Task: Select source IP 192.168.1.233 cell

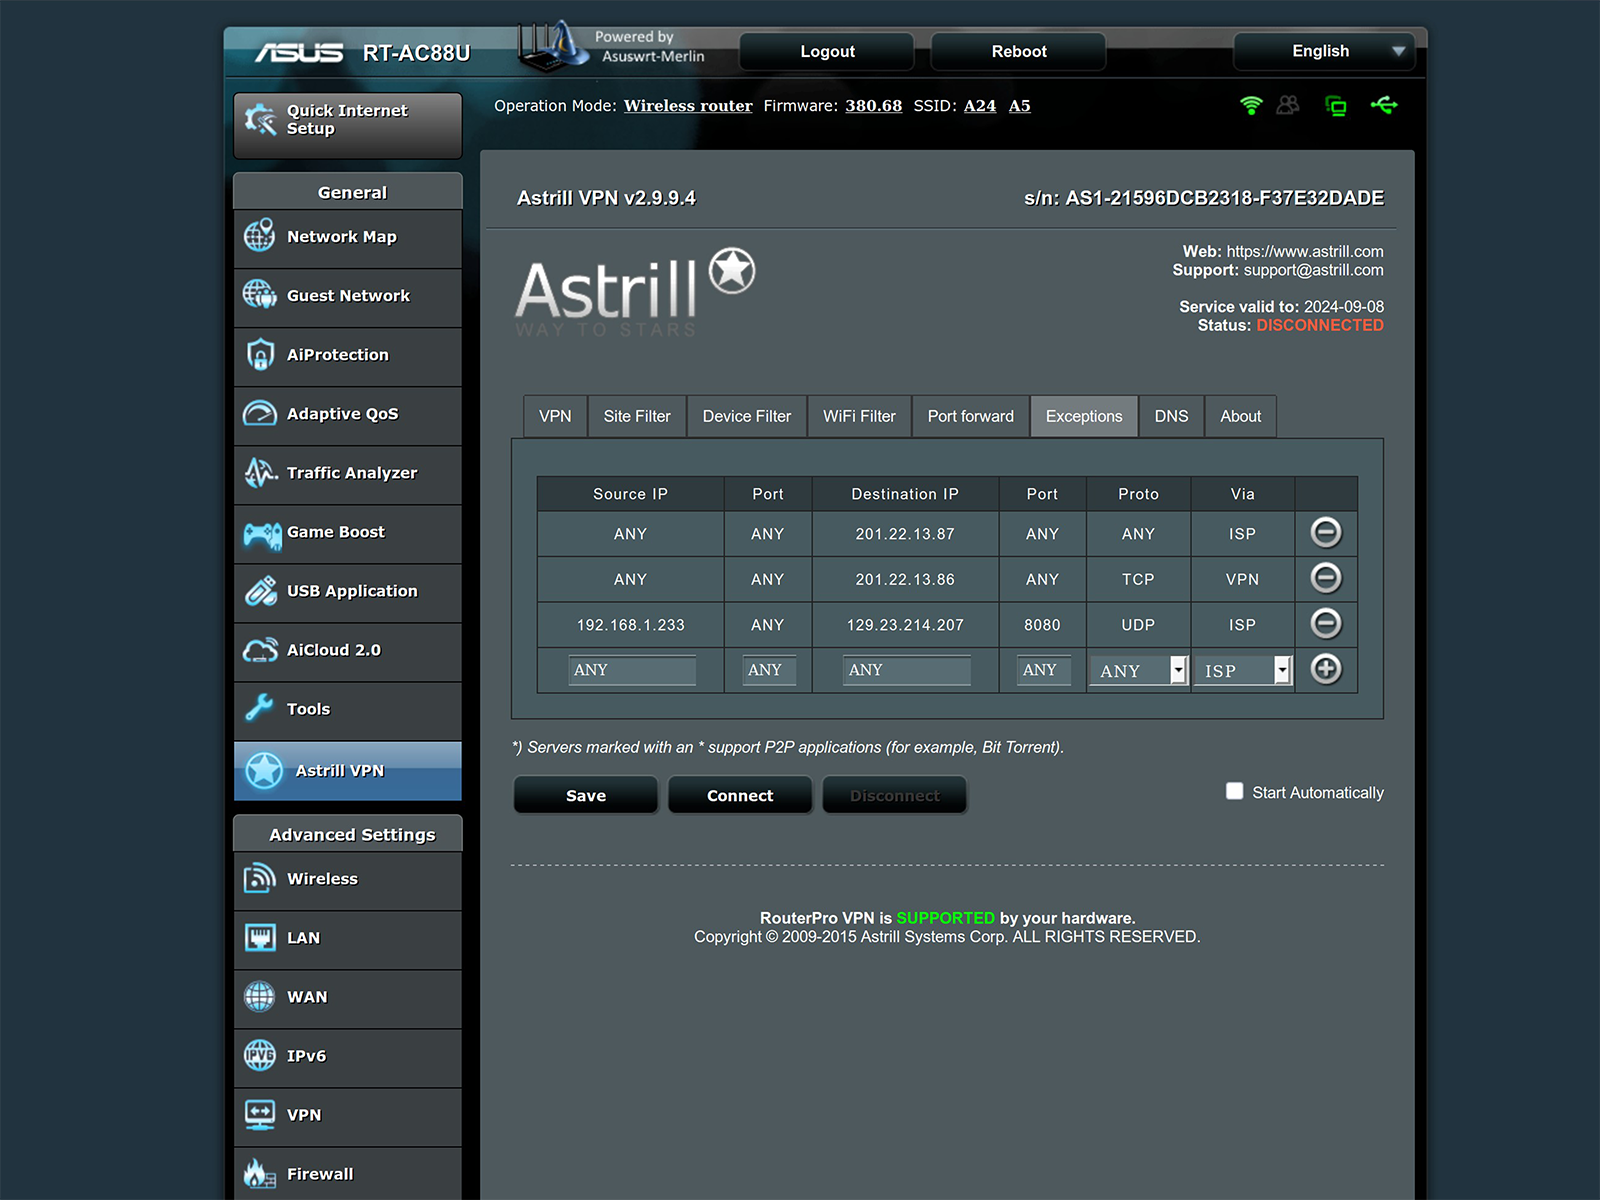Action: click(x=630, y=625)
